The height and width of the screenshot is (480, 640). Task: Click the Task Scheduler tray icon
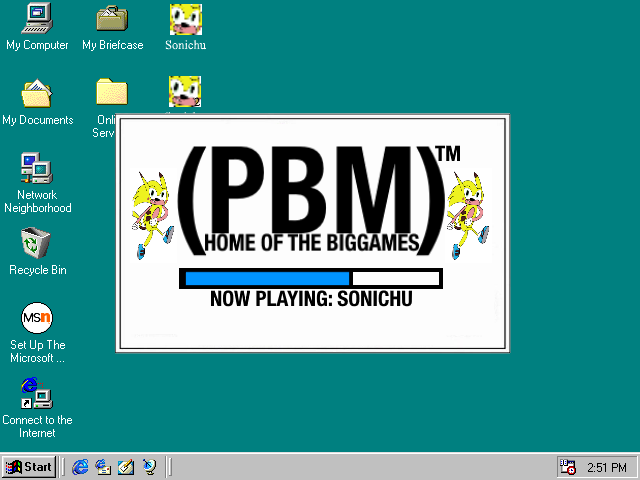coord(567,467)
